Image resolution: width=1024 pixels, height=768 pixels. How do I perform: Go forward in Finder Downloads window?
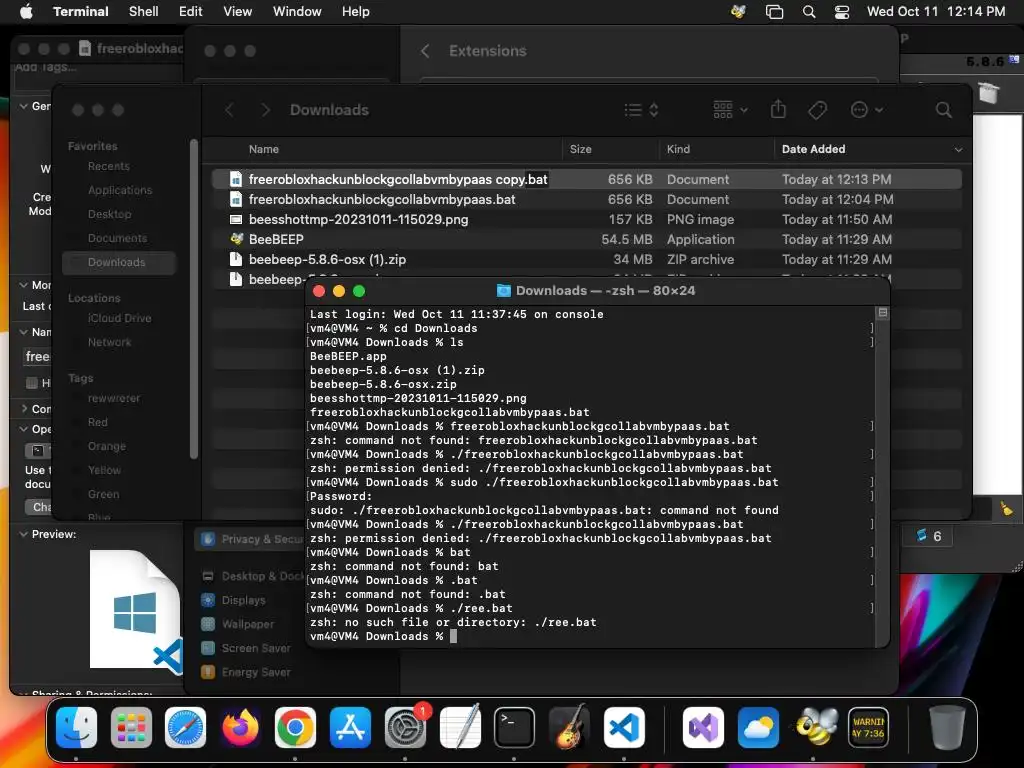[265, 110]
